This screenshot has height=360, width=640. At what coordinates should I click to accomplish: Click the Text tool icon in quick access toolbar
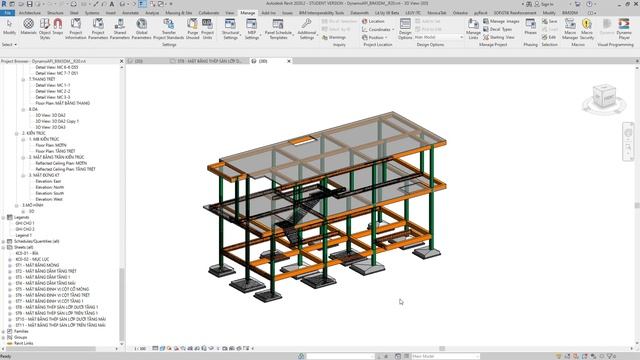tap(112, 4)
